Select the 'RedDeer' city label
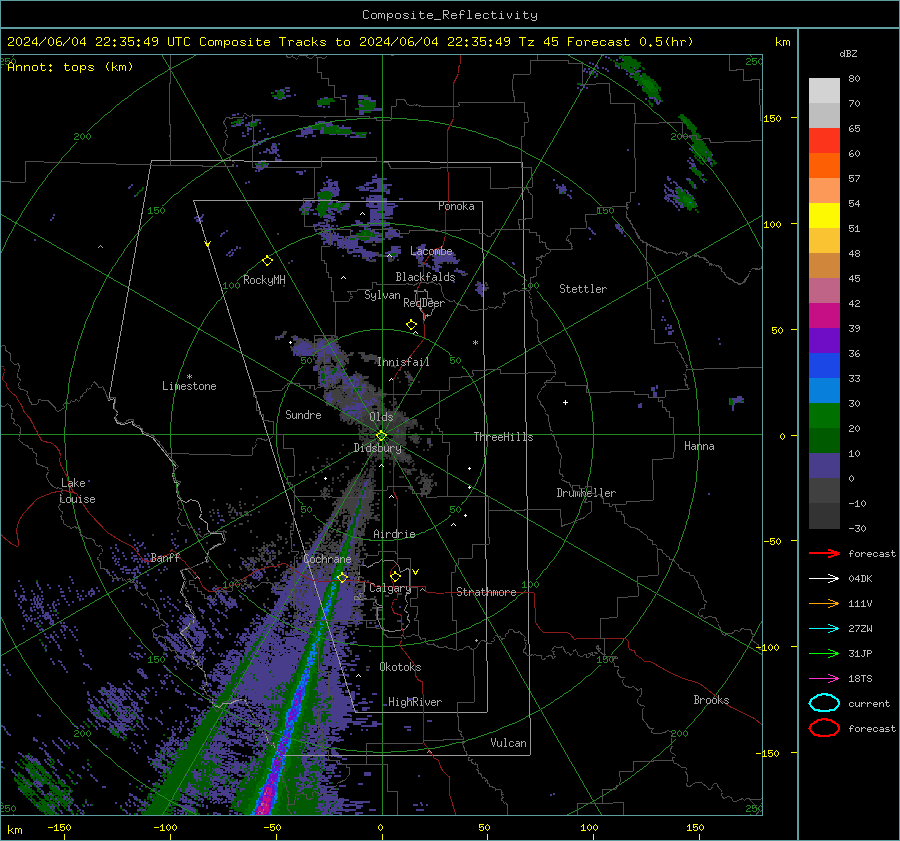The width and height of the screenshot is (900, 841). point(424,303)
